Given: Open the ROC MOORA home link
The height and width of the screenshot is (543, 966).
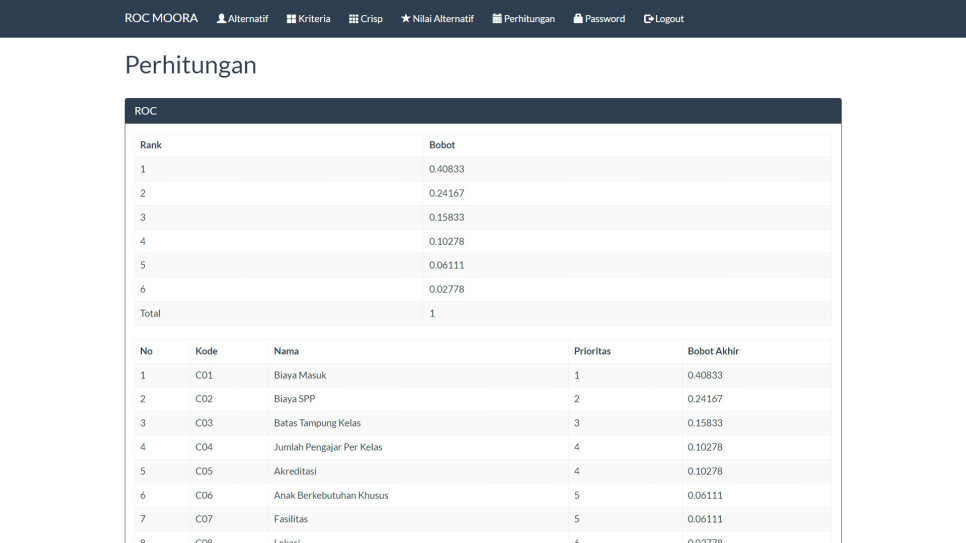Looking at the screenshot, I should point(161,18).
